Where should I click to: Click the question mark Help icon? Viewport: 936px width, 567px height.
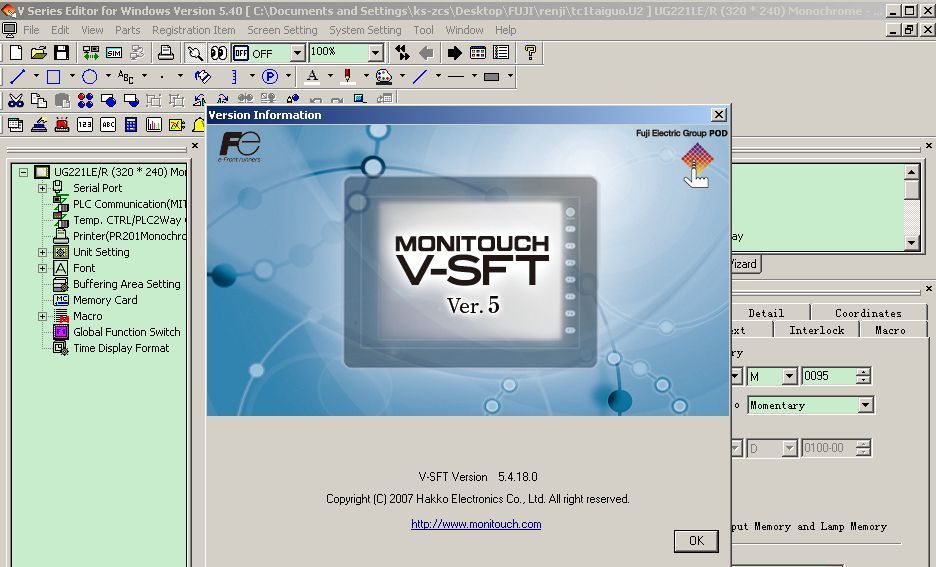(530, 53)
